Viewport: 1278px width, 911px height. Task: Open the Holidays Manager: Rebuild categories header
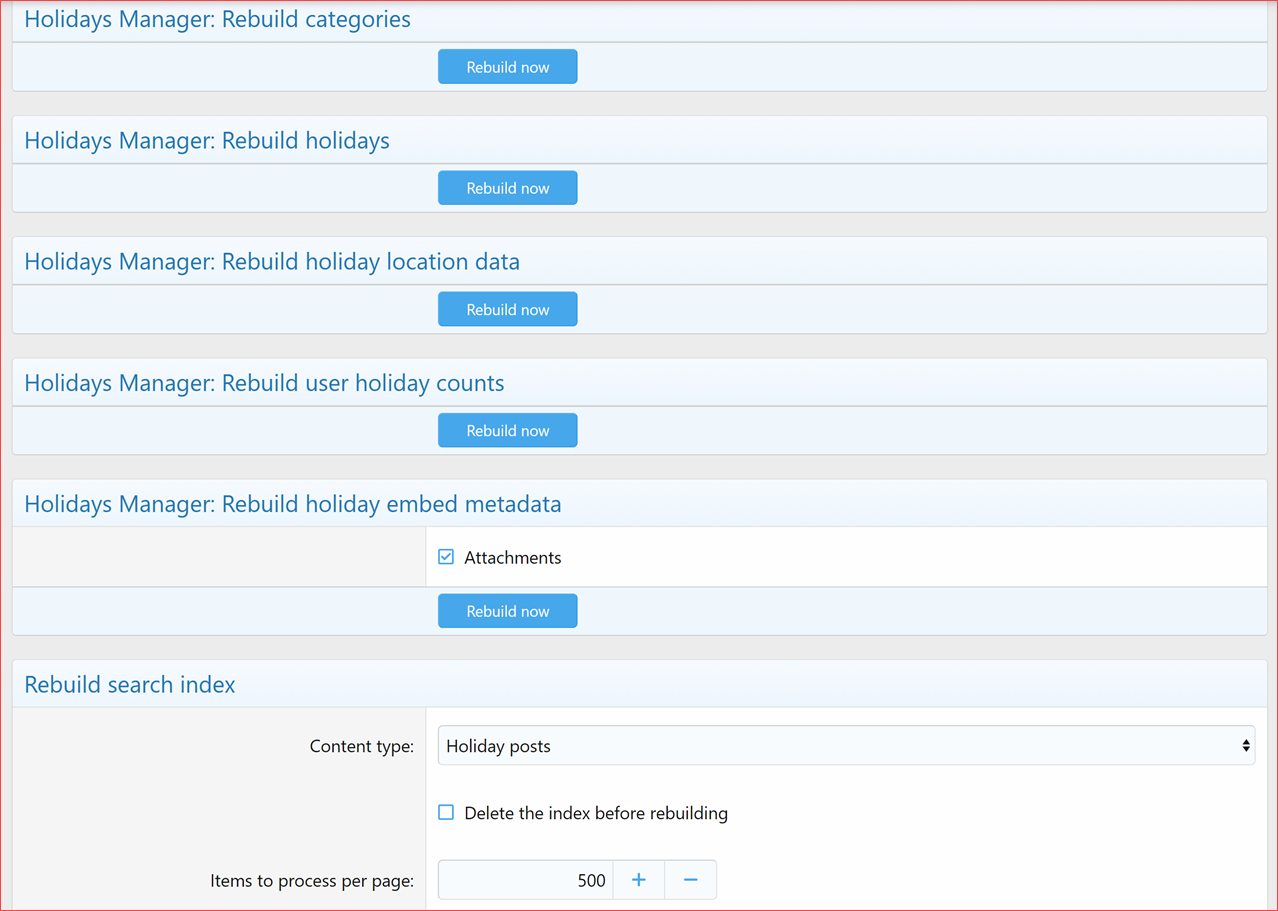217,19
